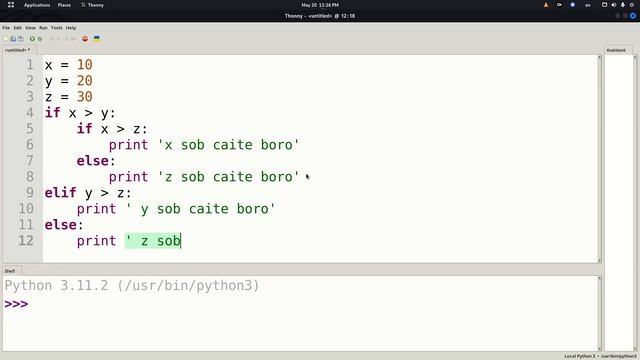Click line 2 code 'y = 20'
This screenshot has height=360, width=640.
pyautogui.click(x=69, y=81)
